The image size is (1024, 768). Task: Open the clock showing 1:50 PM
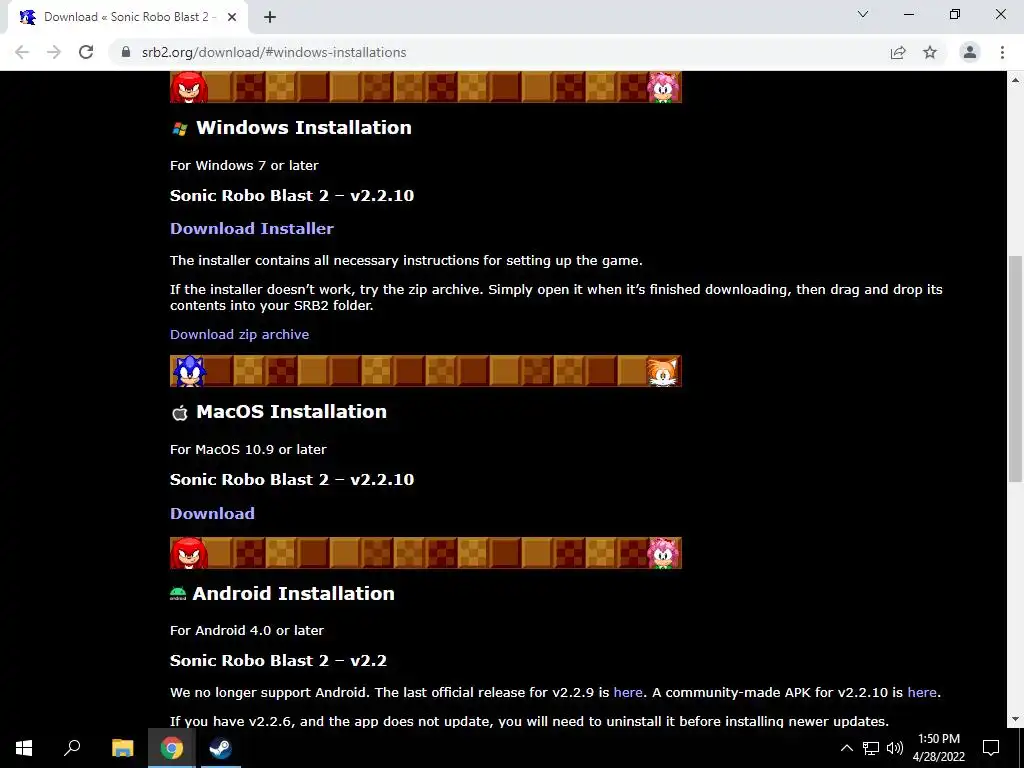(938, 748)
